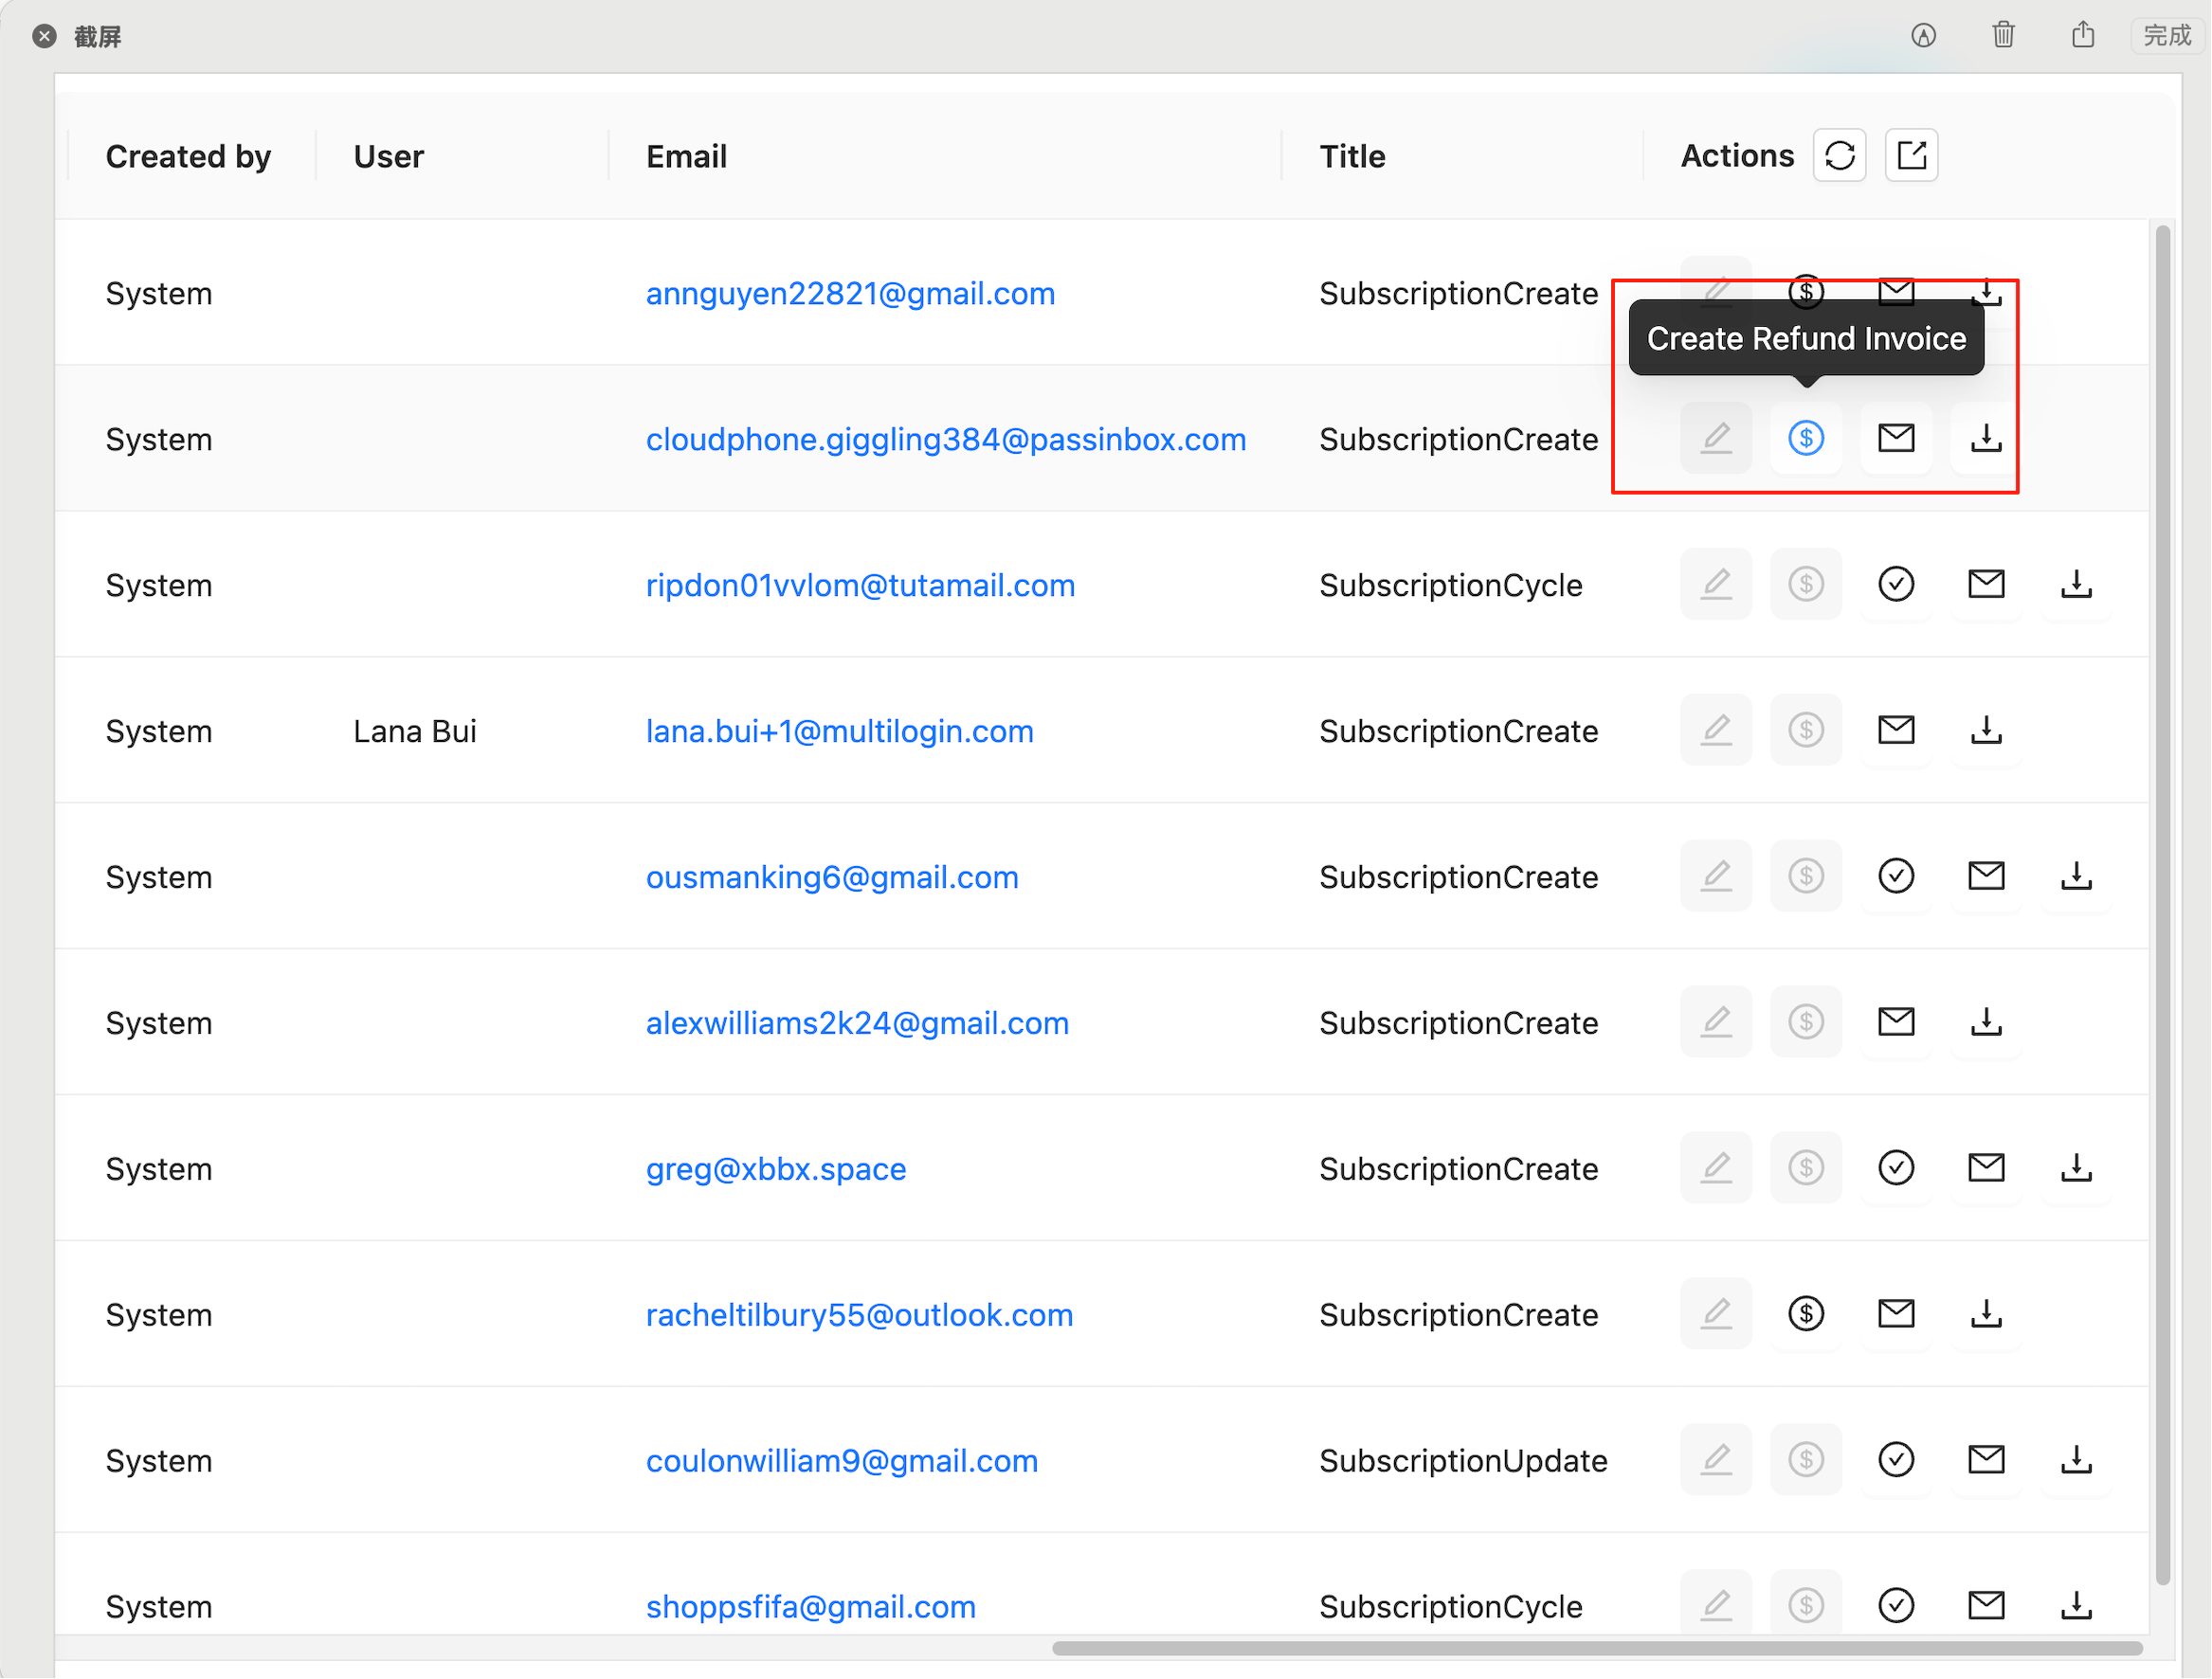Image resolution: width=2212 pixels, height=1679 pixels.
Task: Toggle the check mark on the shoppsfifa row
Action: coord(1897,1605)
